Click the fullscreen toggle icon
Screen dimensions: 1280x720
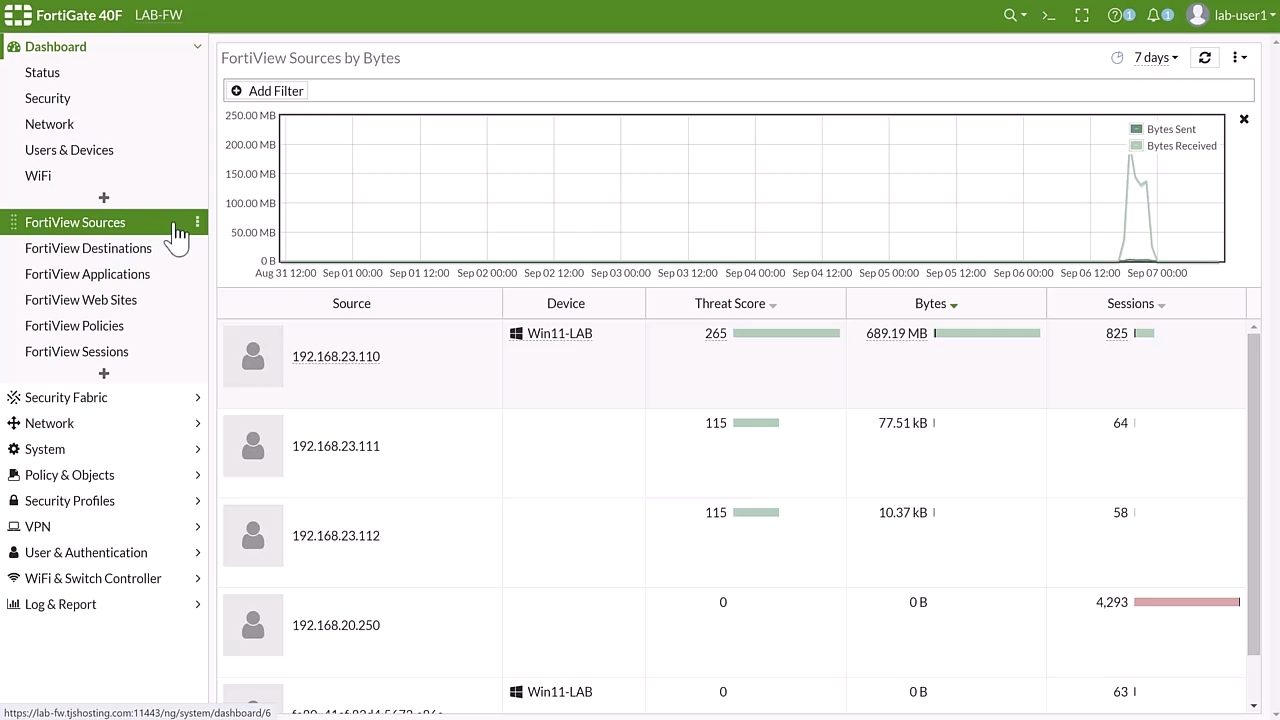pos(1082,15)
